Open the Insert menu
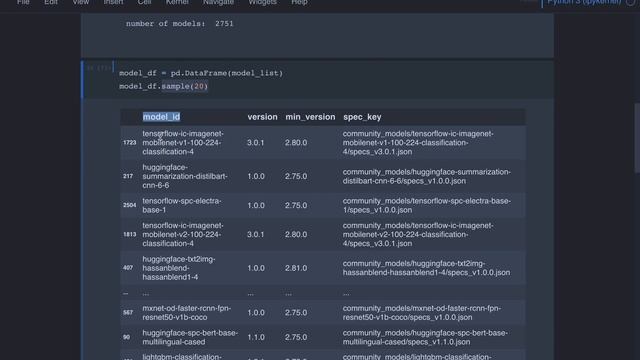Viewport: 640px width, 360px height. coord(113,2)
